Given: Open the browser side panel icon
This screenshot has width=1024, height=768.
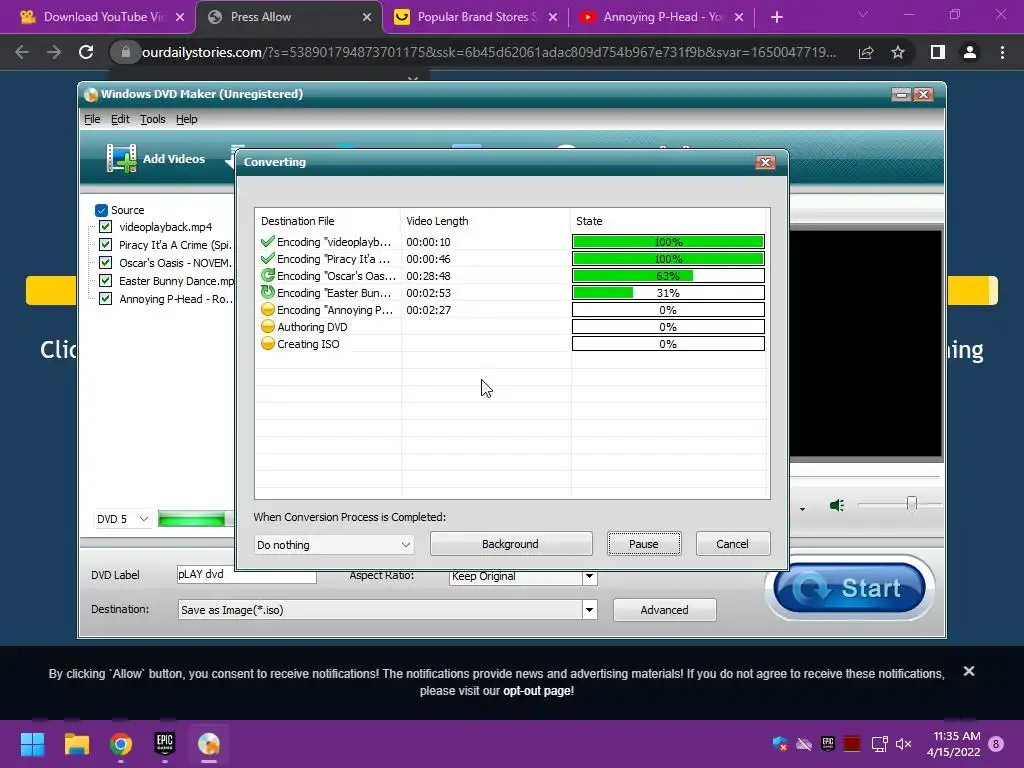Looking at the screenshot, I should coord(937,52).
